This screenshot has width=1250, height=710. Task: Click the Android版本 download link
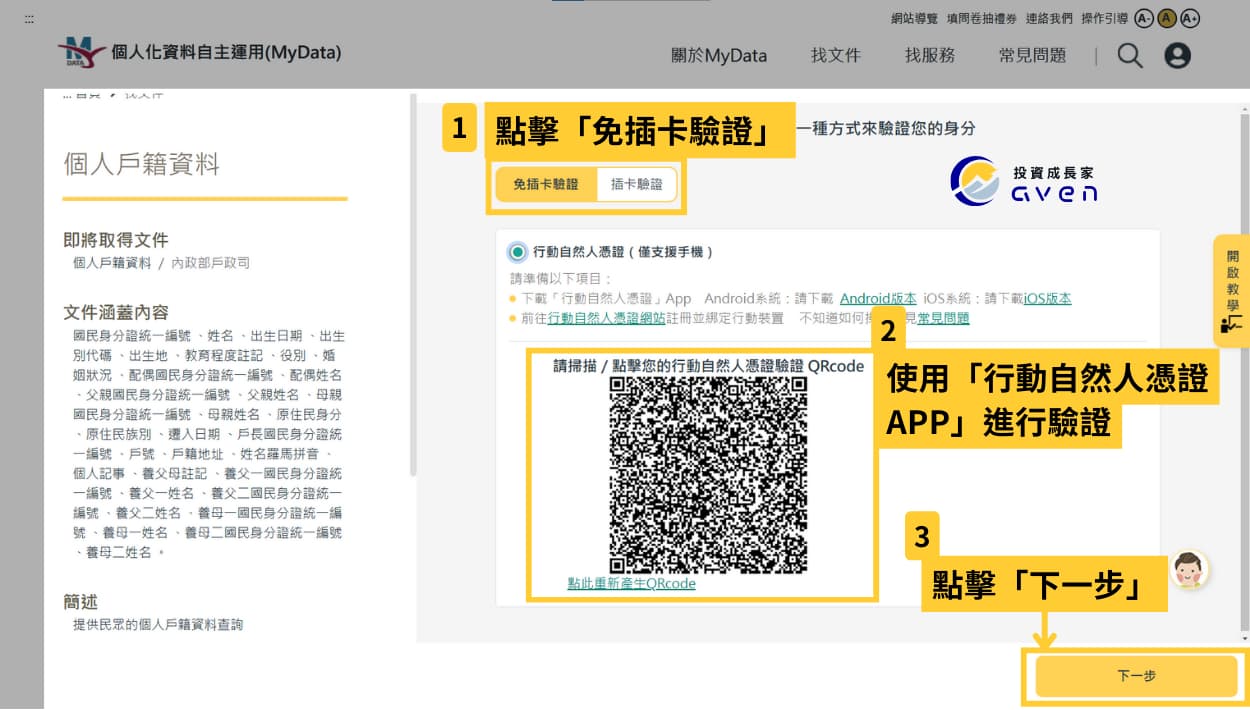(878, 298)
